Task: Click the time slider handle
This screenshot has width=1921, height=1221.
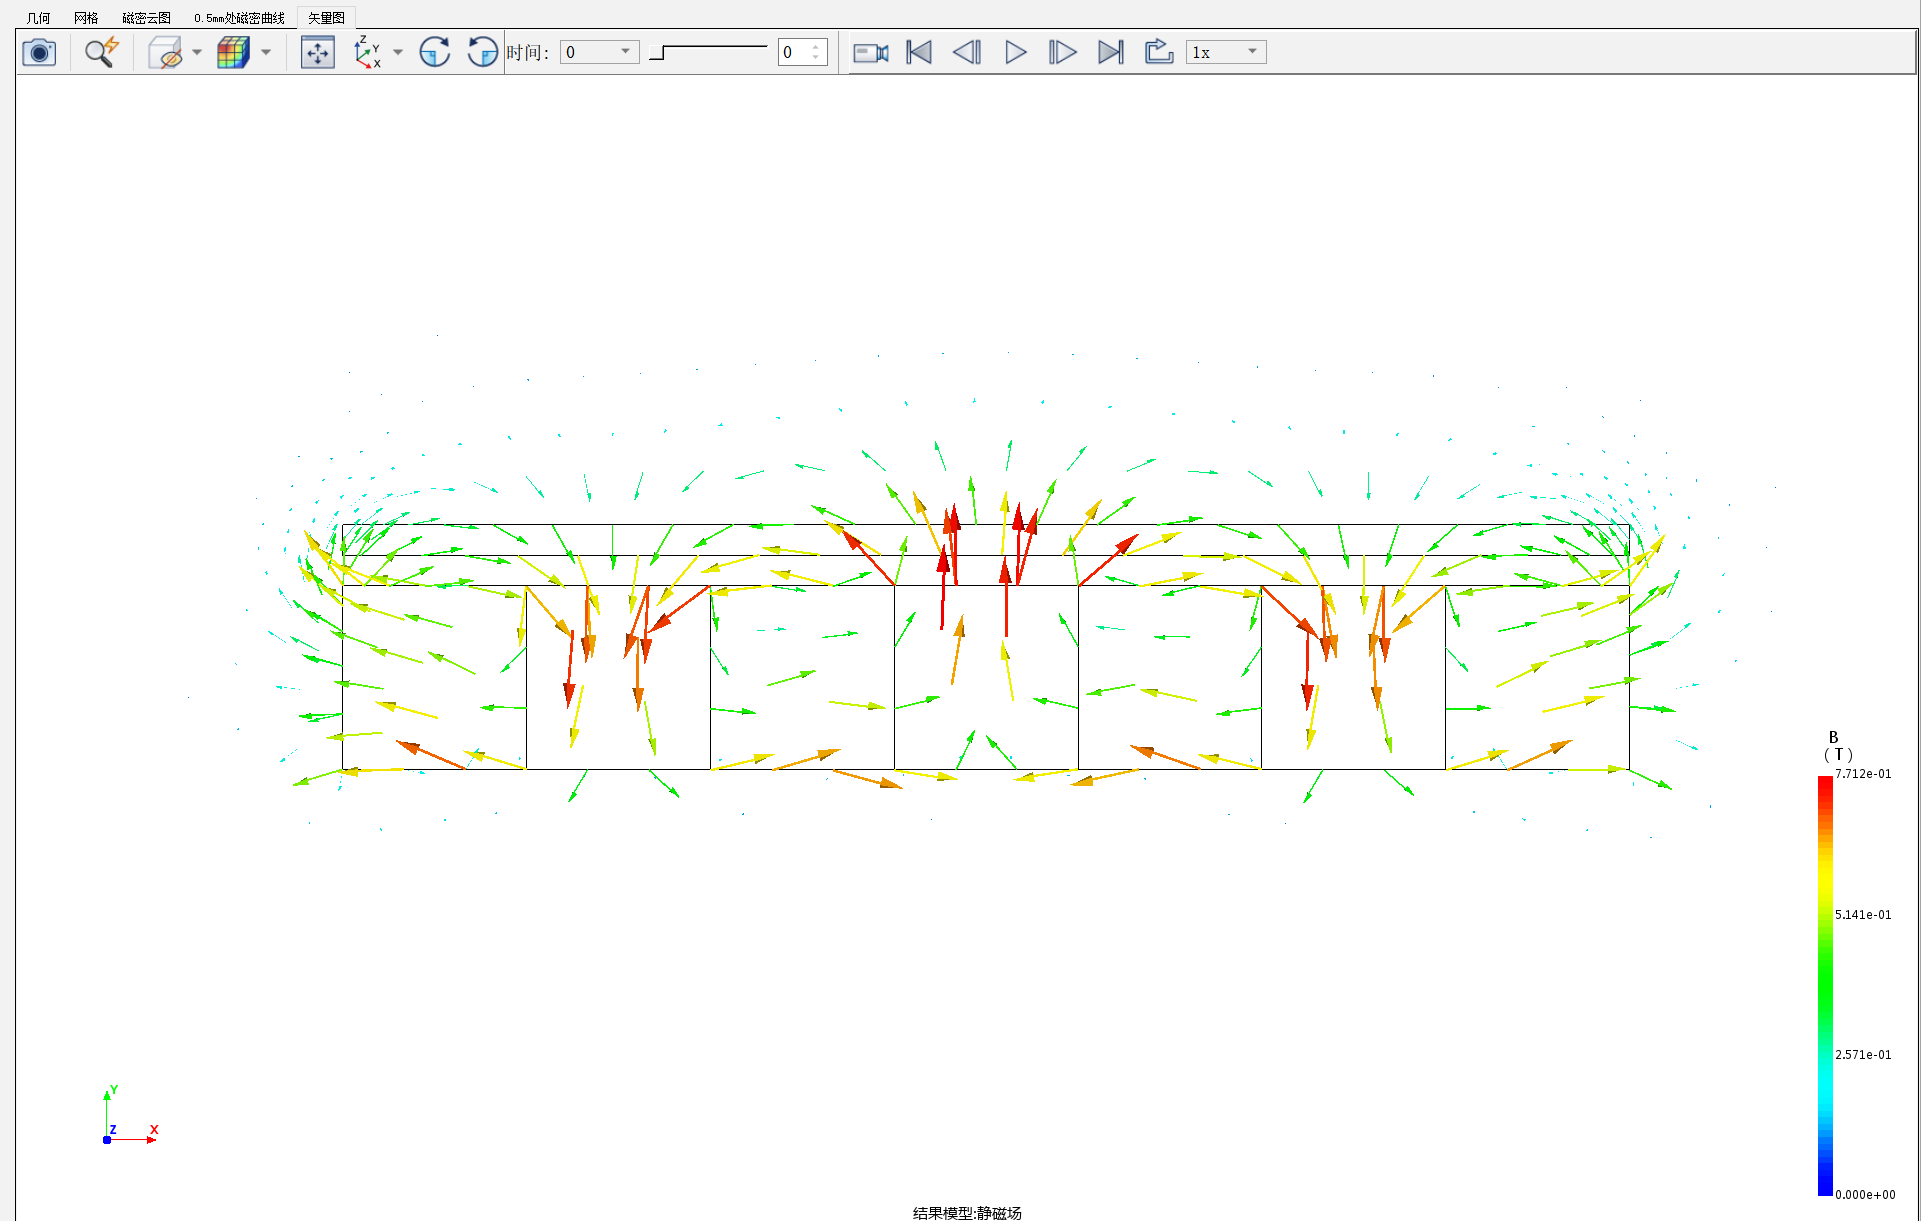Action: click(x=657, y=53)
